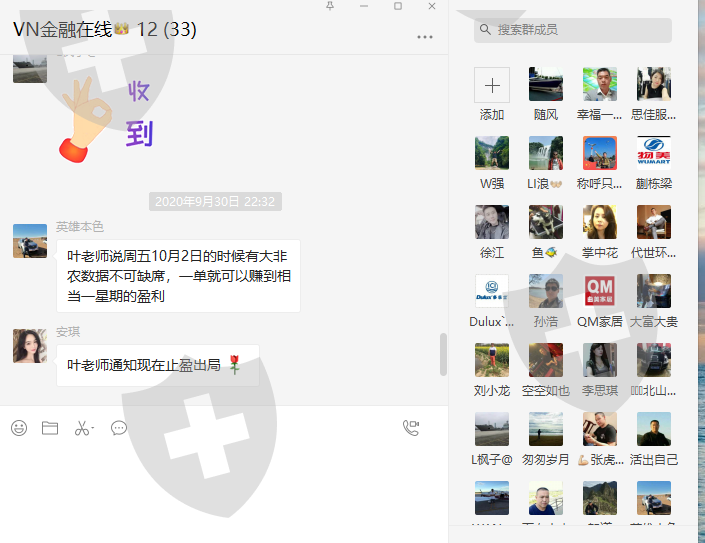Screen dimensions: 705x543
Task: Select the screenshot scissors tool
Action: [84, 428]
